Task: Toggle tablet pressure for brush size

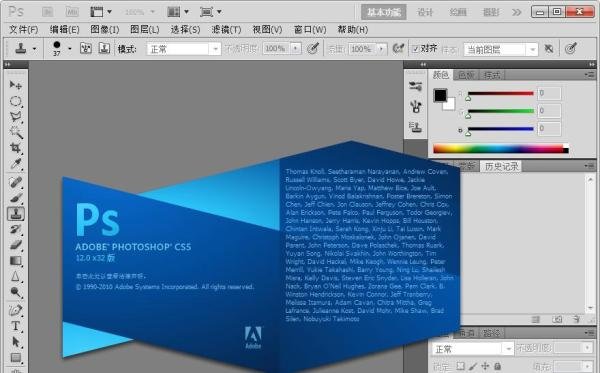Action: 571,49
